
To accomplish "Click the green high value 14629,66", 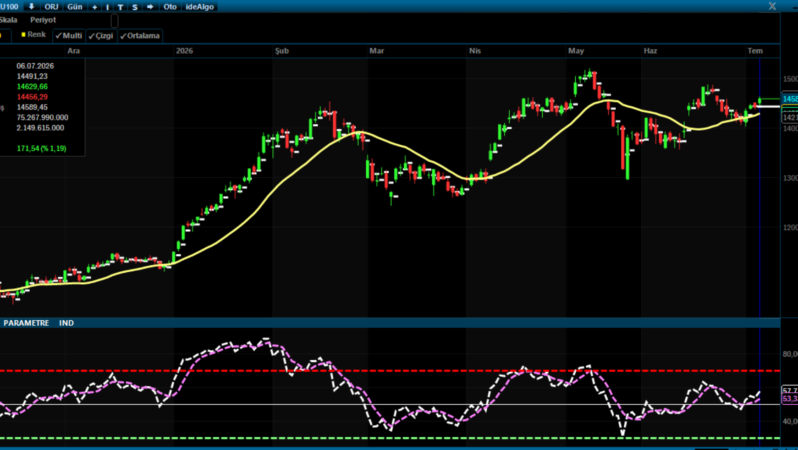I will coord(32,87).
